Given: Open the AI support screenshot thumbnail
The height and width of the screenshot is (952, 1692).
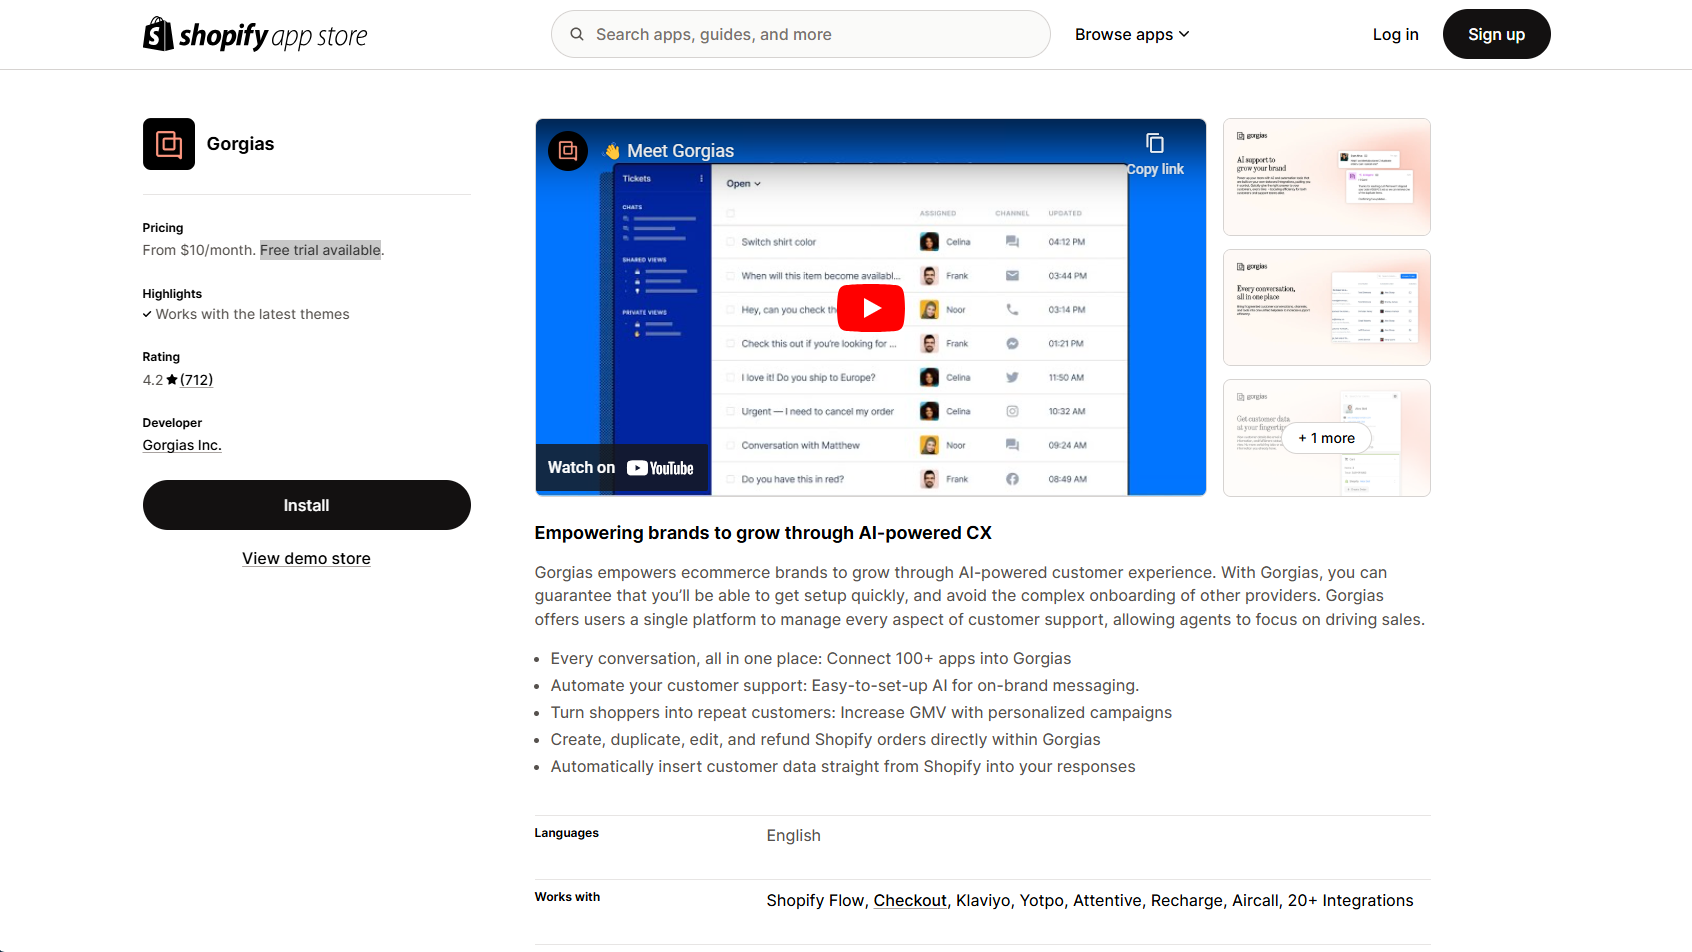Looking at the screenshot, I should point(1326,177).
